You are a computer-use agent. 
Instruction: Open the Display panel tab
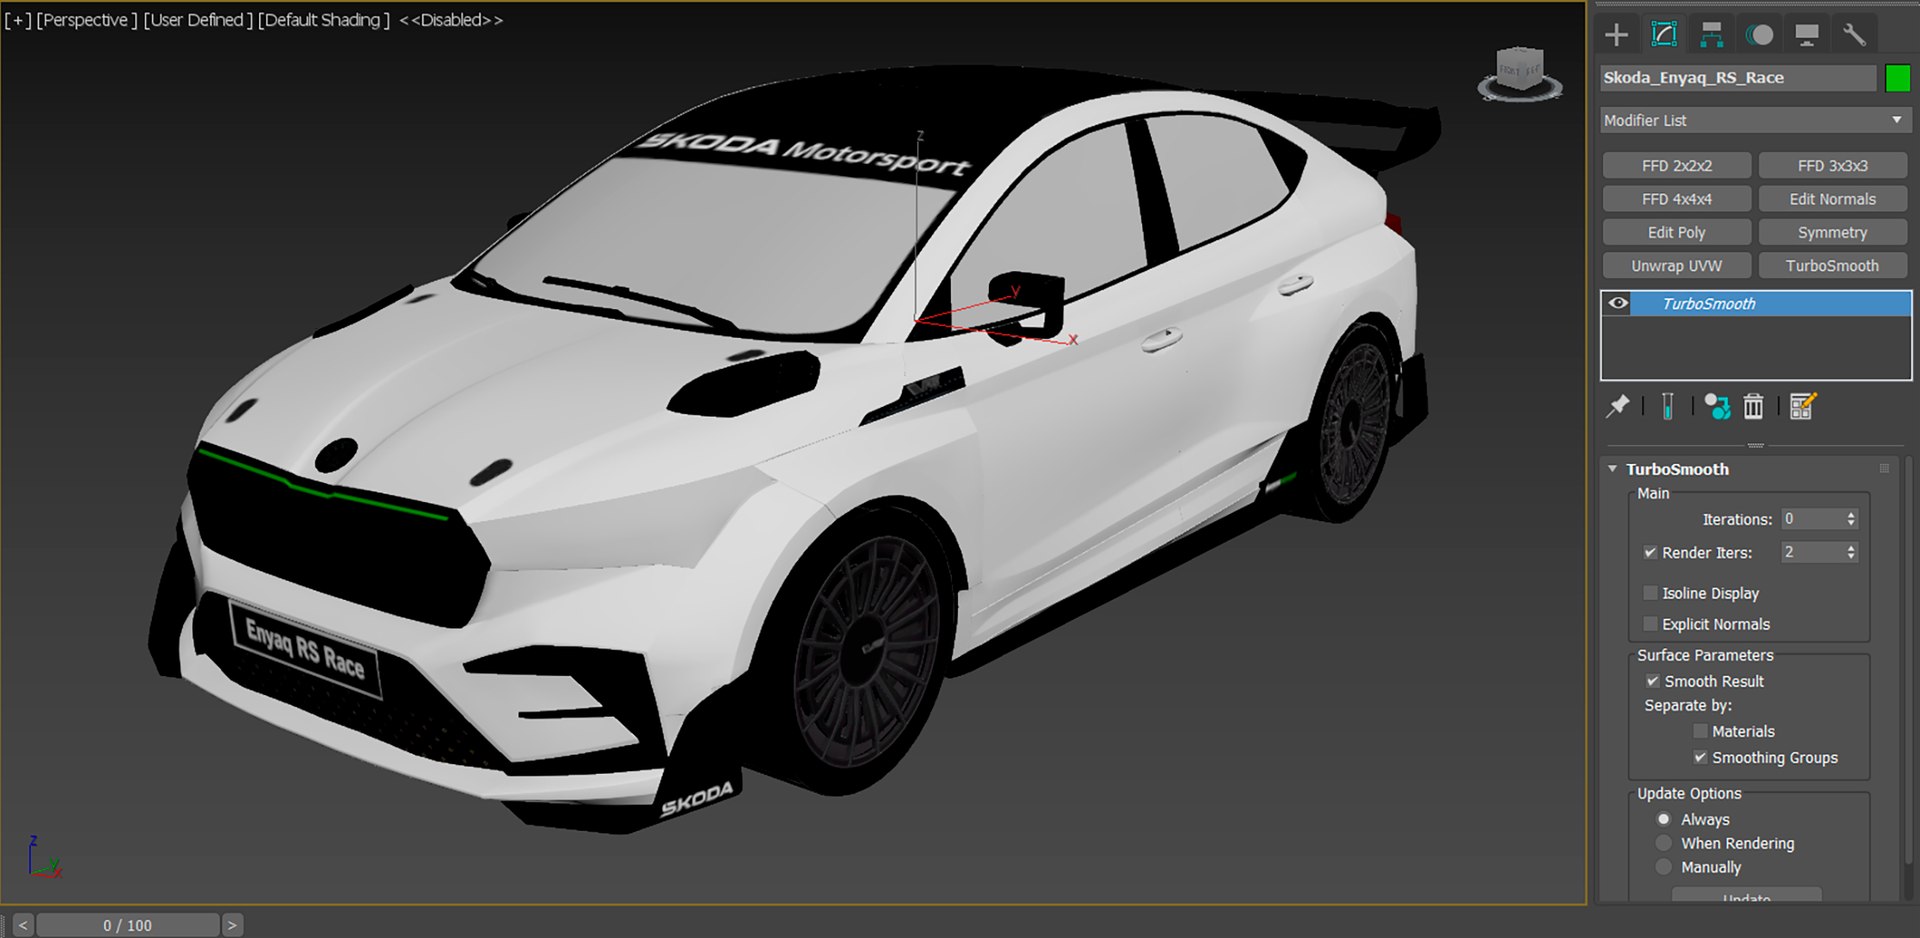tap(1807, 35)
